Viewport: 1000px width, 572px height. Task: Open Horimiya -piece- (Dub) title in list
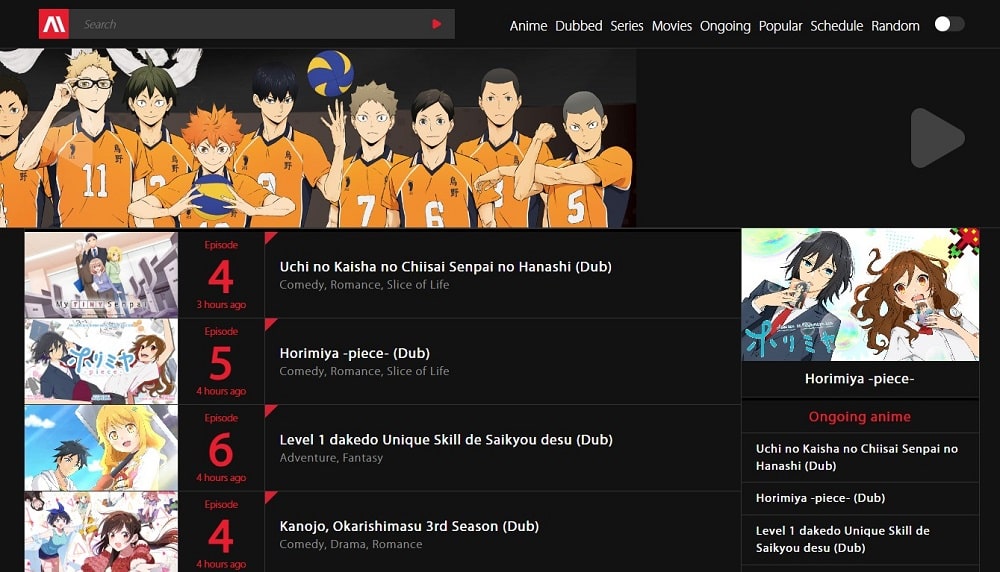(355, 353)
